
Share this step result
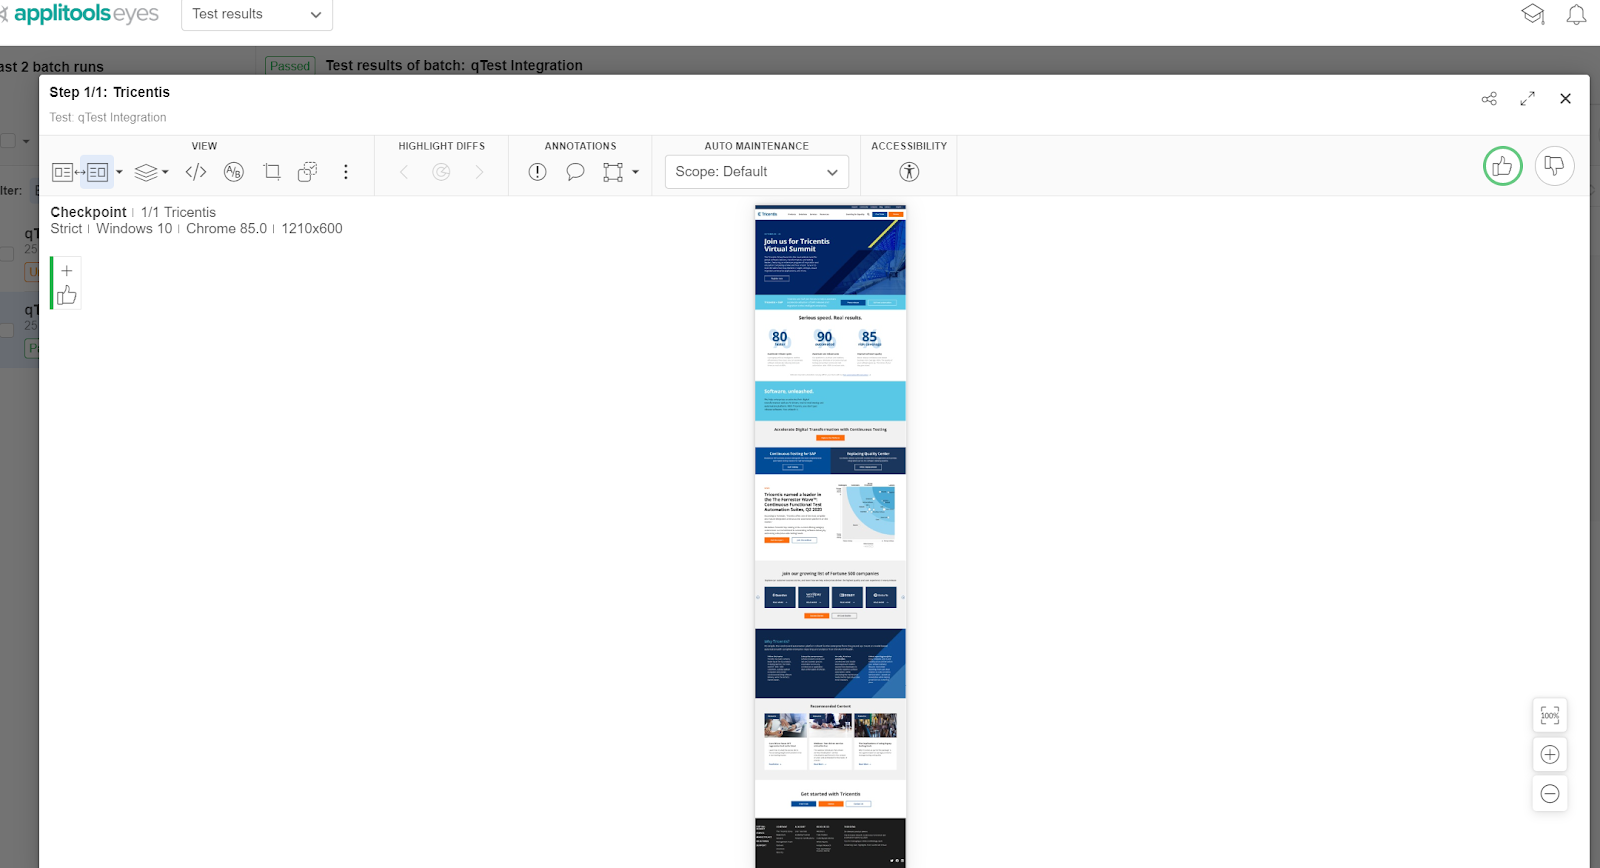click(x=1489, y=98)
